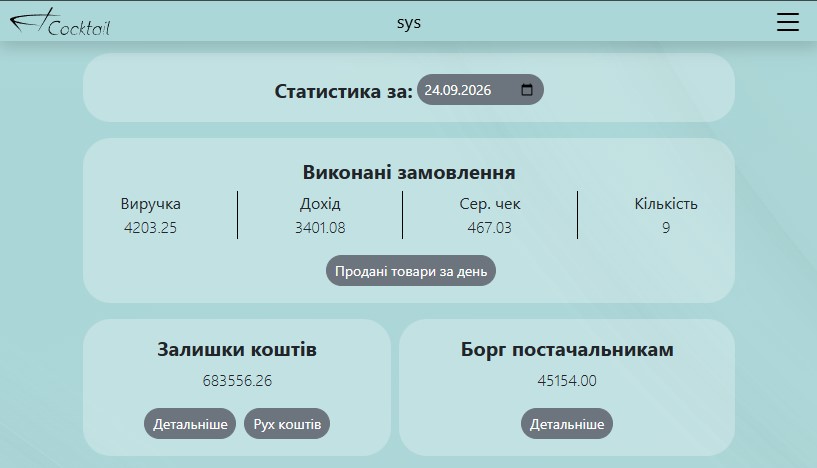Click the Дохід value 3401.08
This screenshot has width=817, height=468.
(320, 228)
